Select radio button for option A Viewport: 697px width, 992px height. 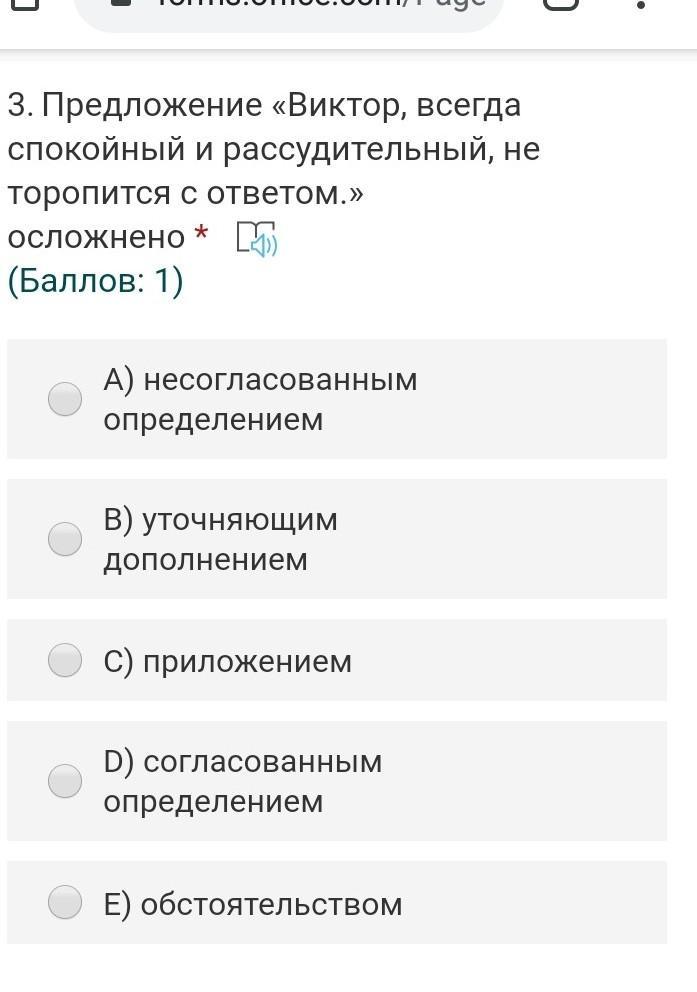pos(65,399)
